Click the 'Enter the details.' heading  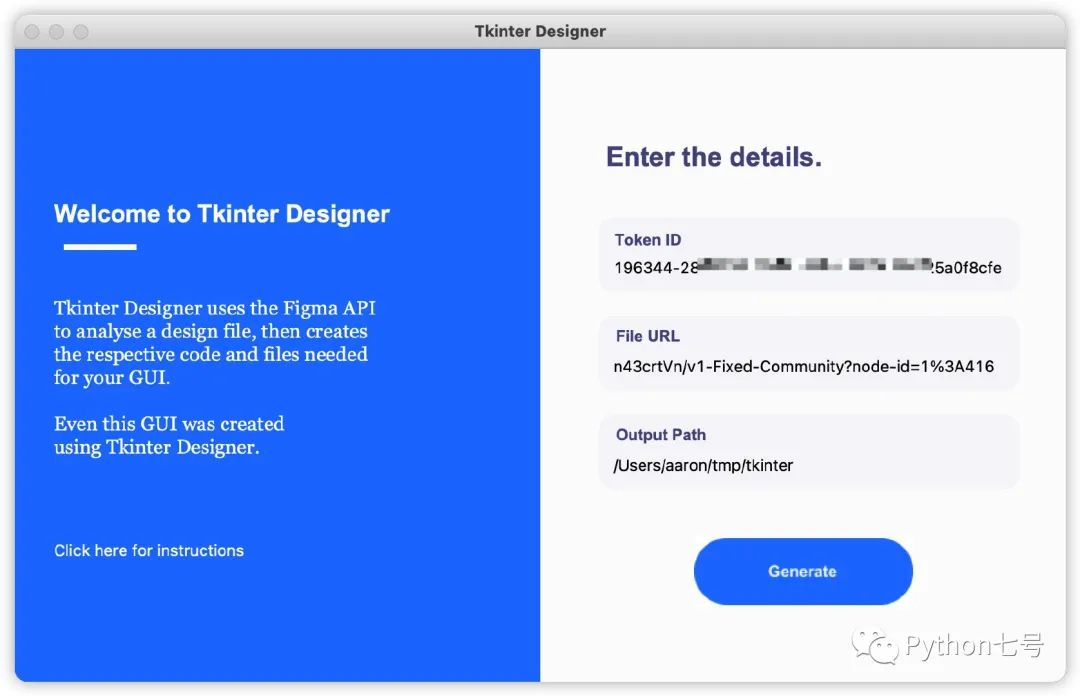712,156
